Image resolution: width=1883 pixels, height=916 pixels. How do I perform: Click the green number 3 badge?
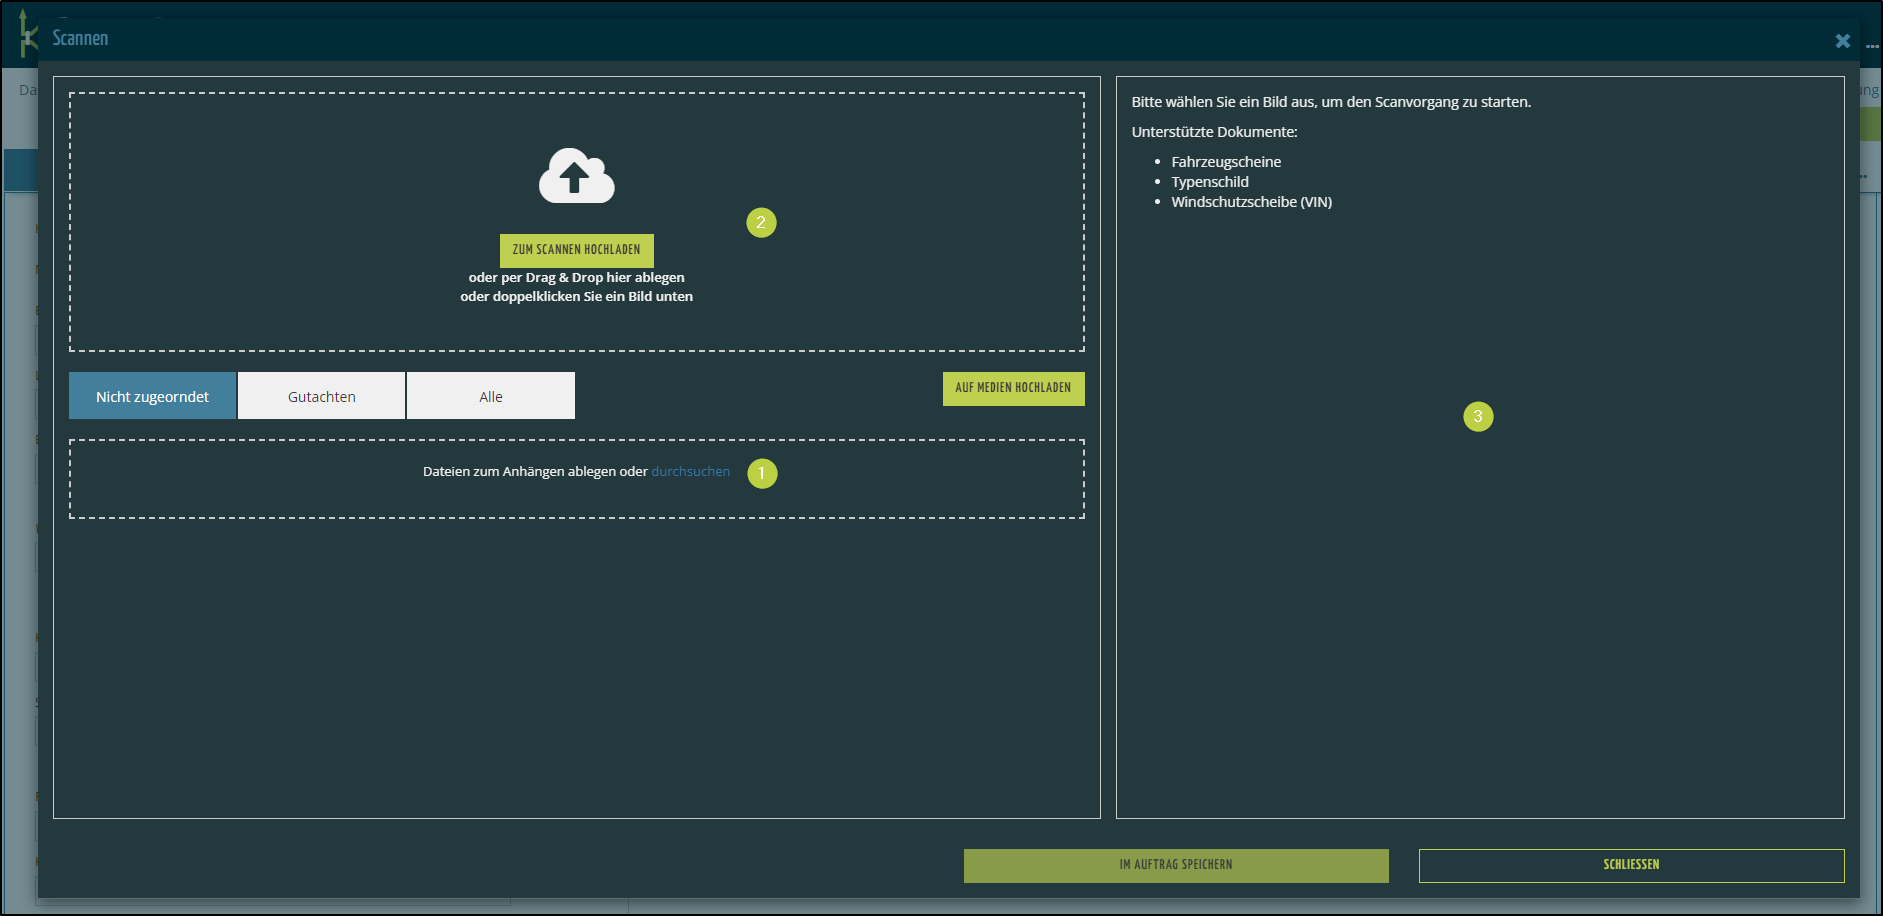[x=1477, y=416]
